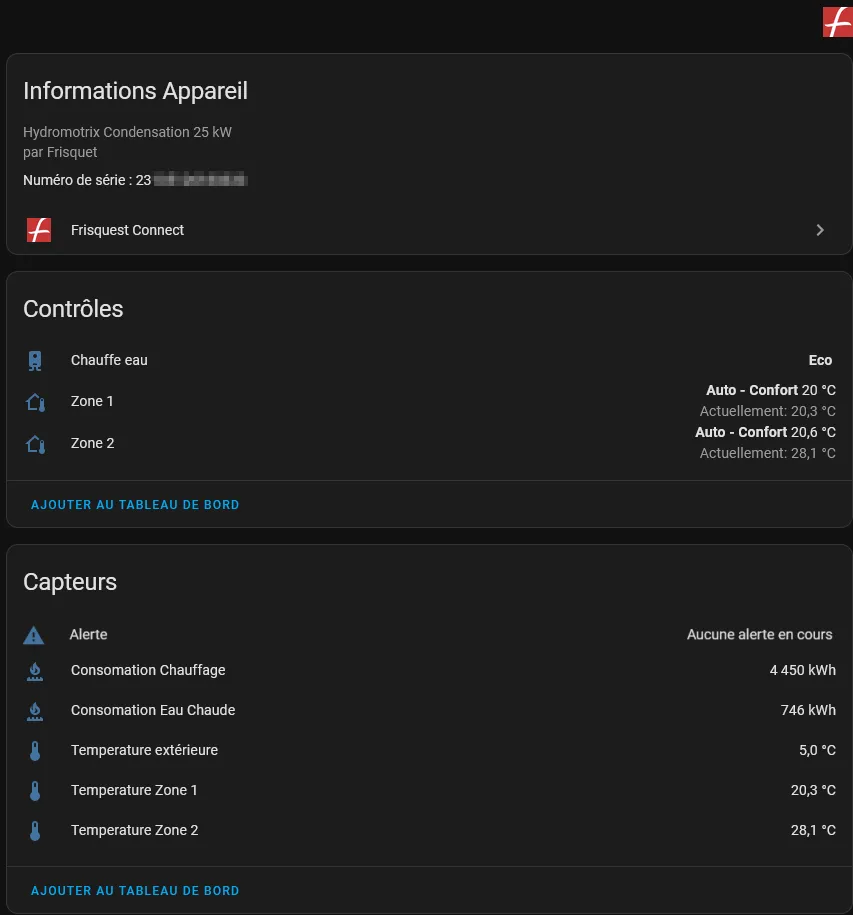This screenshot has width=853, height=915.
Task: Click the Consomation Eau Chaude flame icon
Action: pos(35,711)
